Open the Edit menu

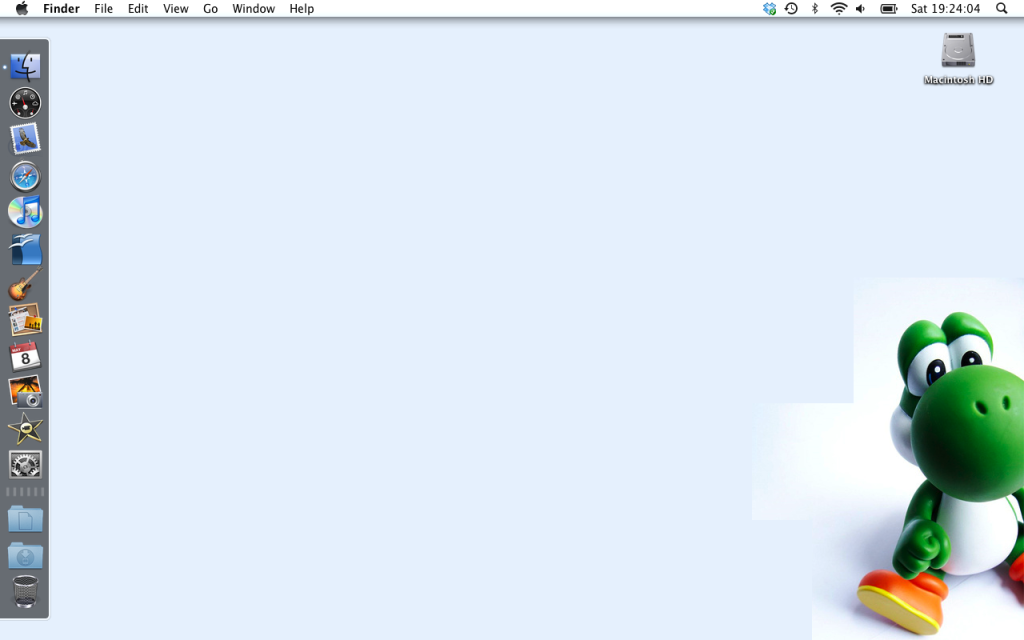[x=138, y=8]
